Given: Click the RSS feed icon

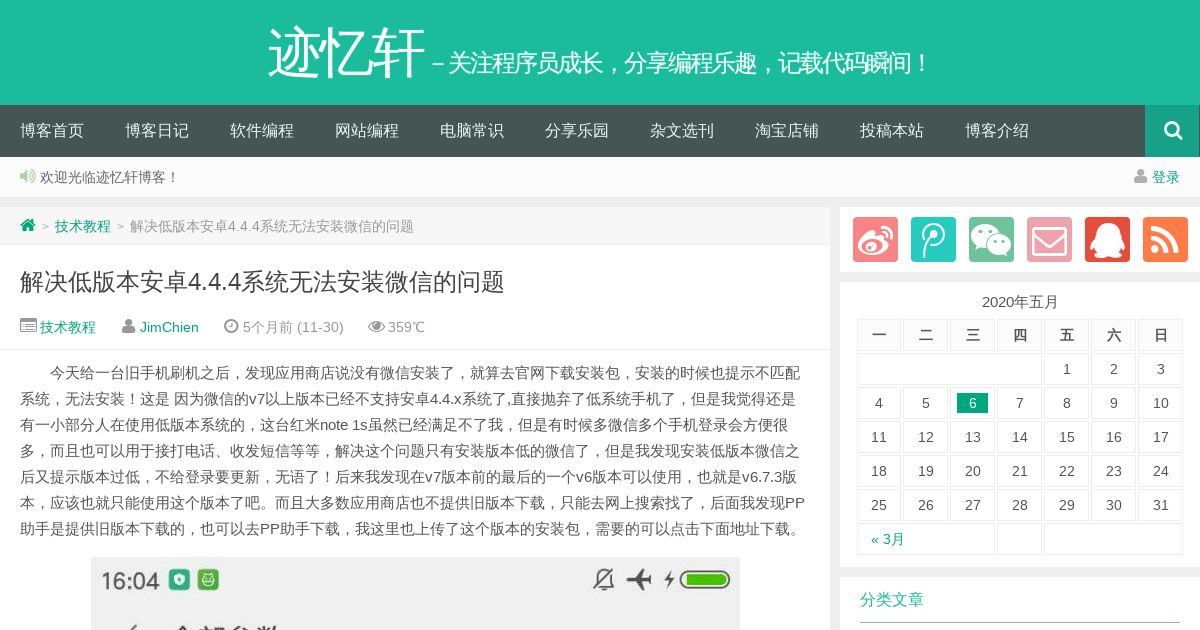Looking at the screenshot, I should (1165, 240).
